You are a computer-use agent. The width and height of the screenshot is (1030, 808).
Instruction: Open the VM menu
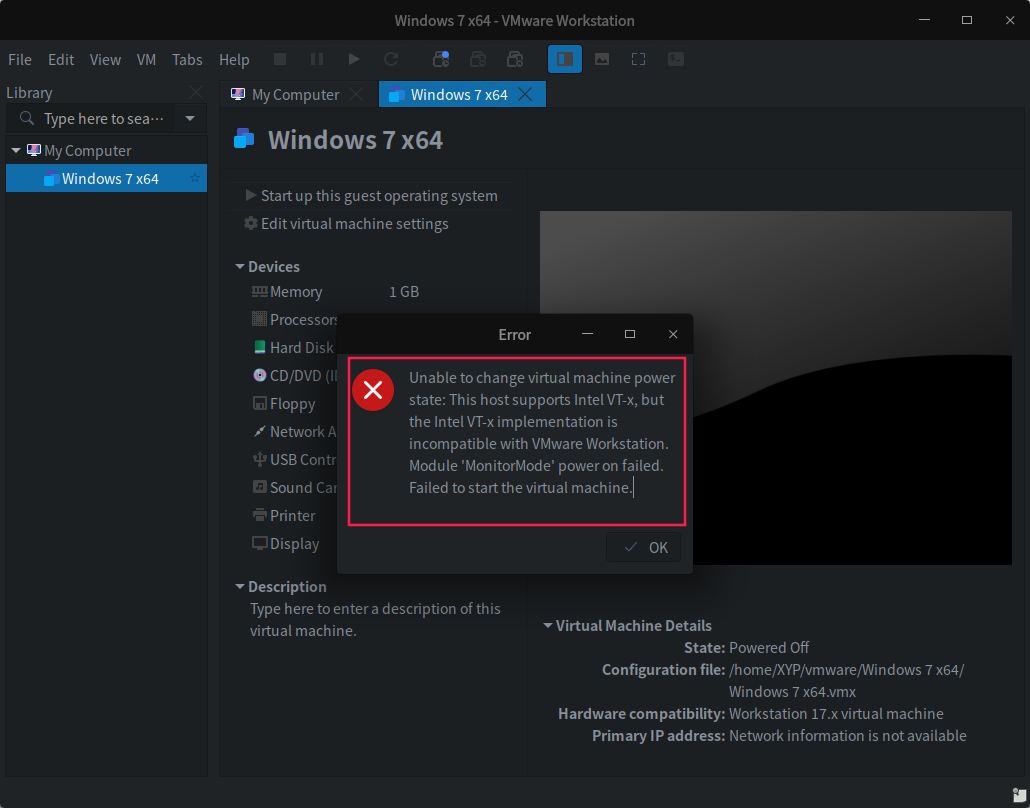[x=146, y=59]
